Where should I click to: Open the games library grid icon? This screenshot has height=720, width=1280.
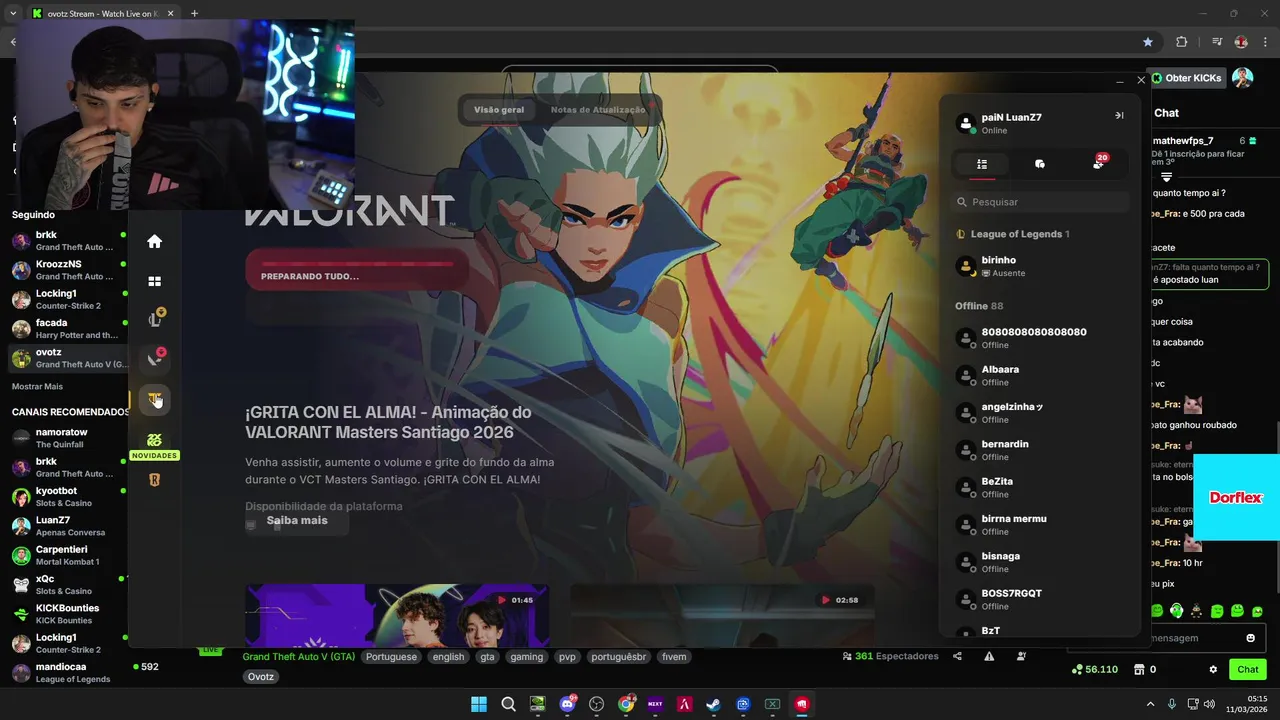coord(154,282)
